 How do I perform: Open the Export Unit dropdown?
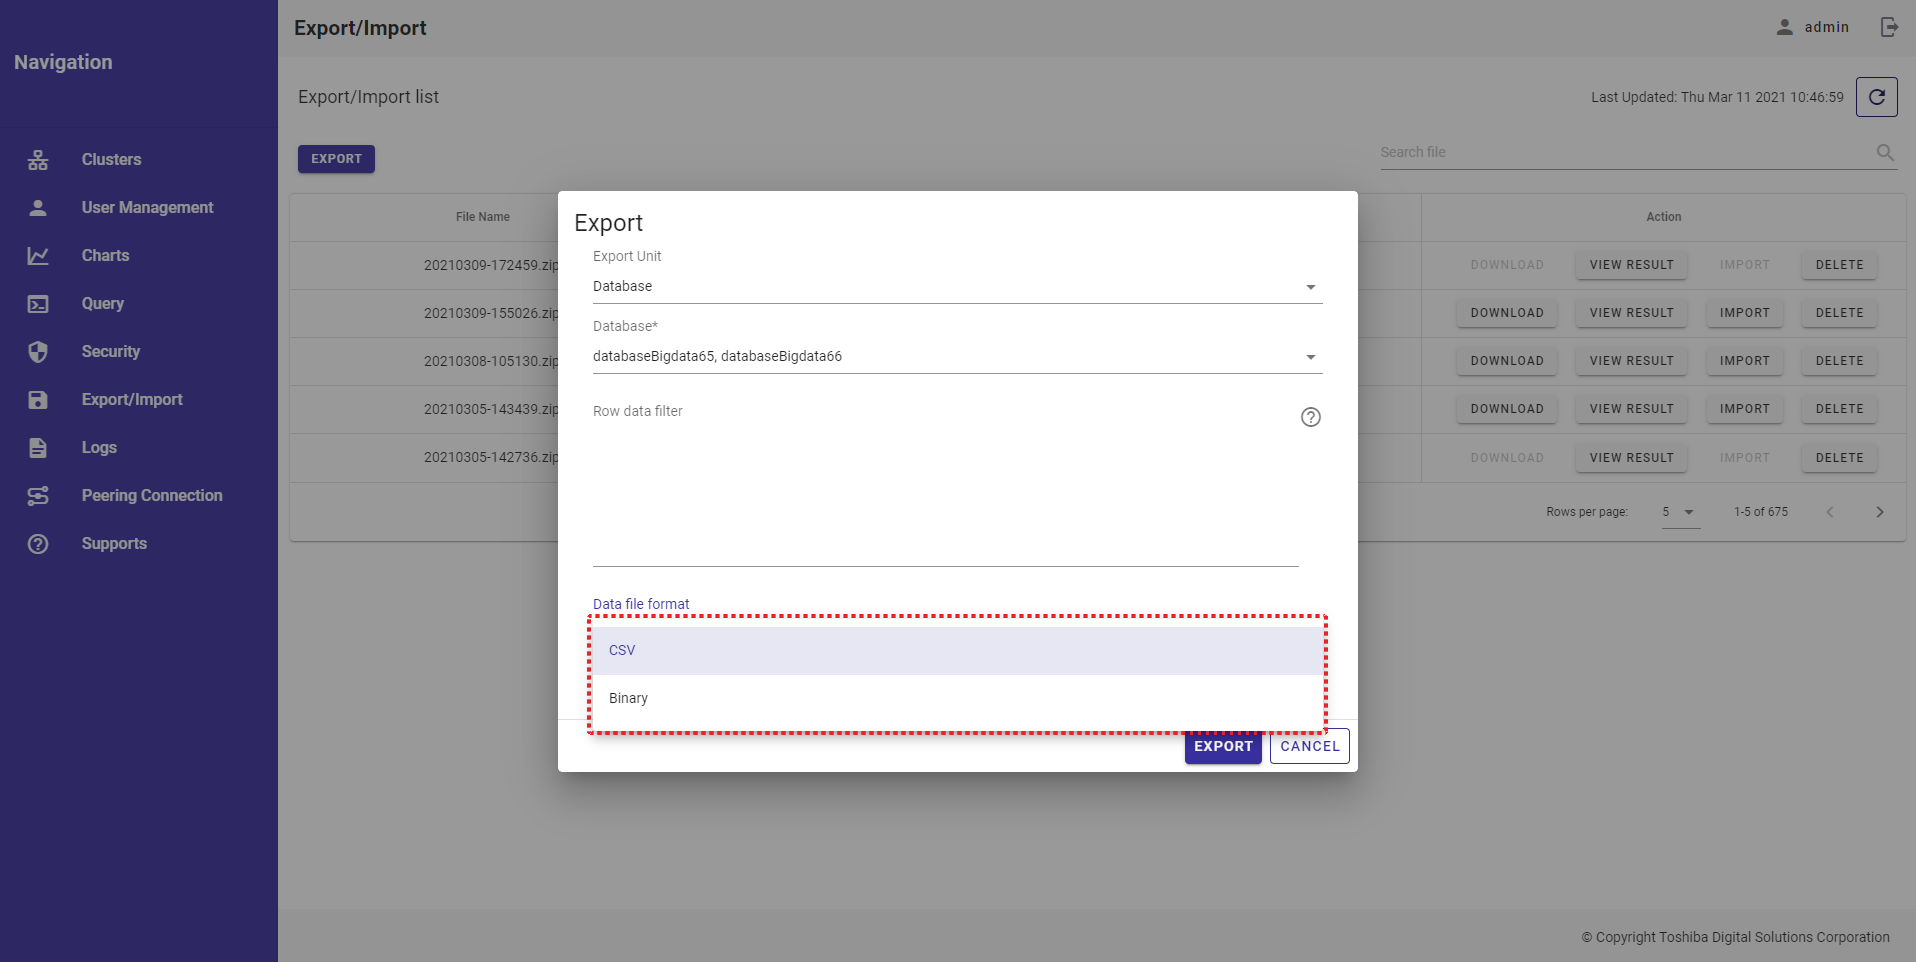tap(957, 287)
